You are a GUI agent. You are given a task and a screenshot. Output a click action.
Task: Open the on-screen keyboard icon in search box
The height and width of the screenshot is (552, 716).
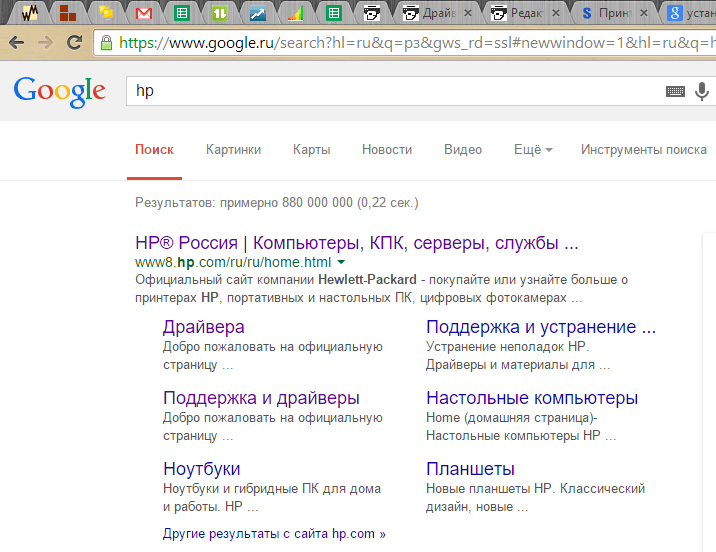tap(675, 91)
